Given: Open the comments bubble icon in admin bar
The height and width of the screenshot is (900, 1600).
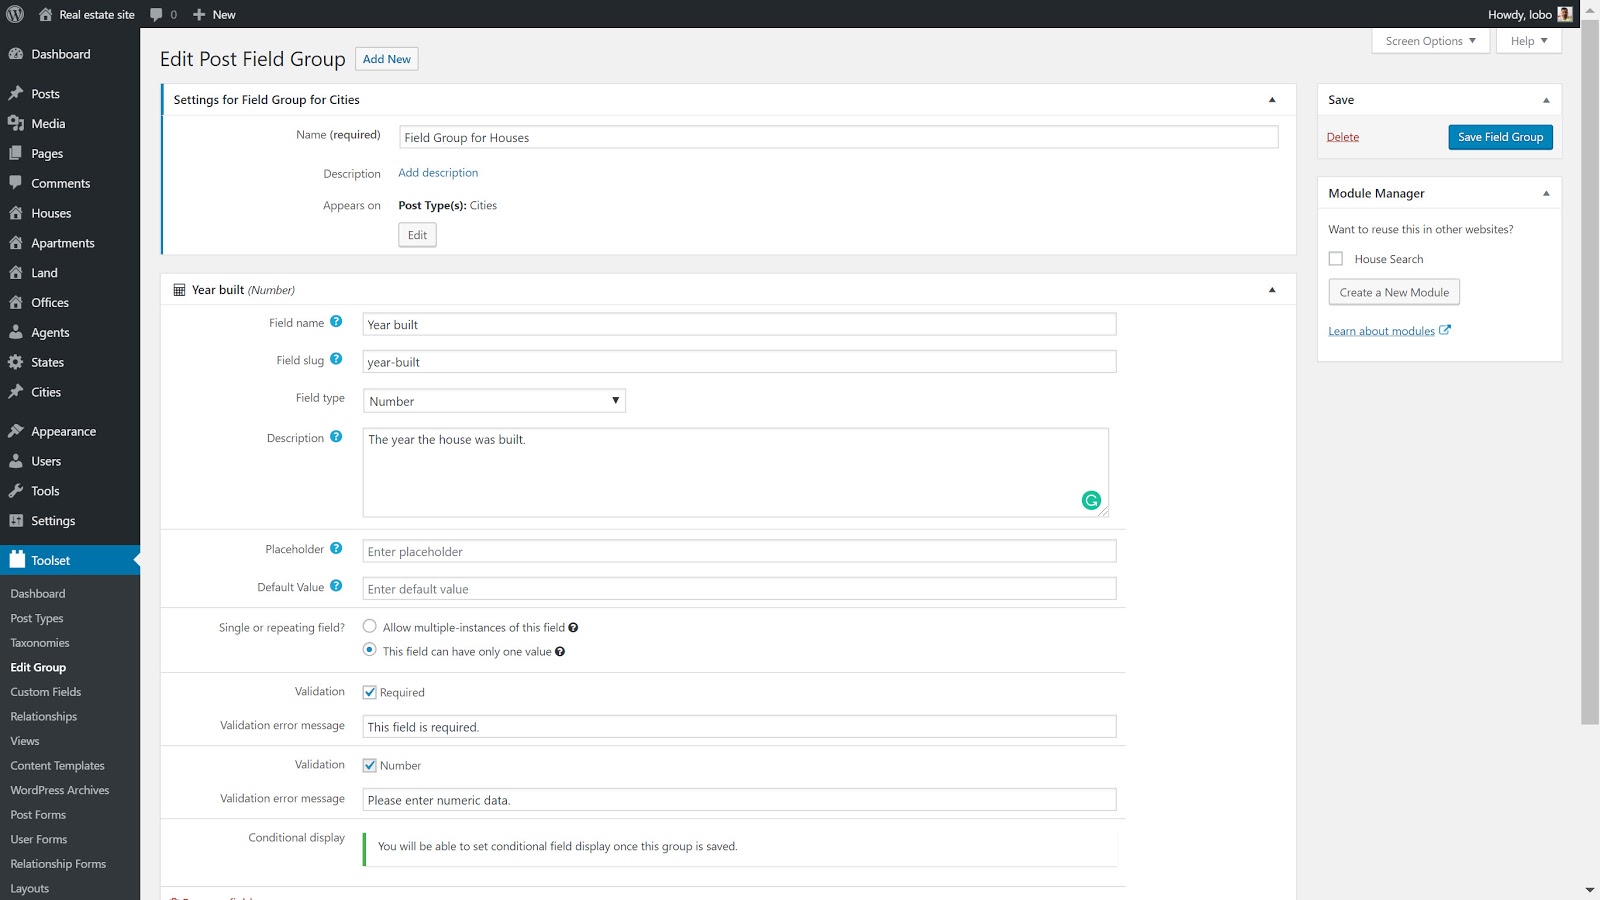Looking at the screenshot, I should (x=156, y=15).
